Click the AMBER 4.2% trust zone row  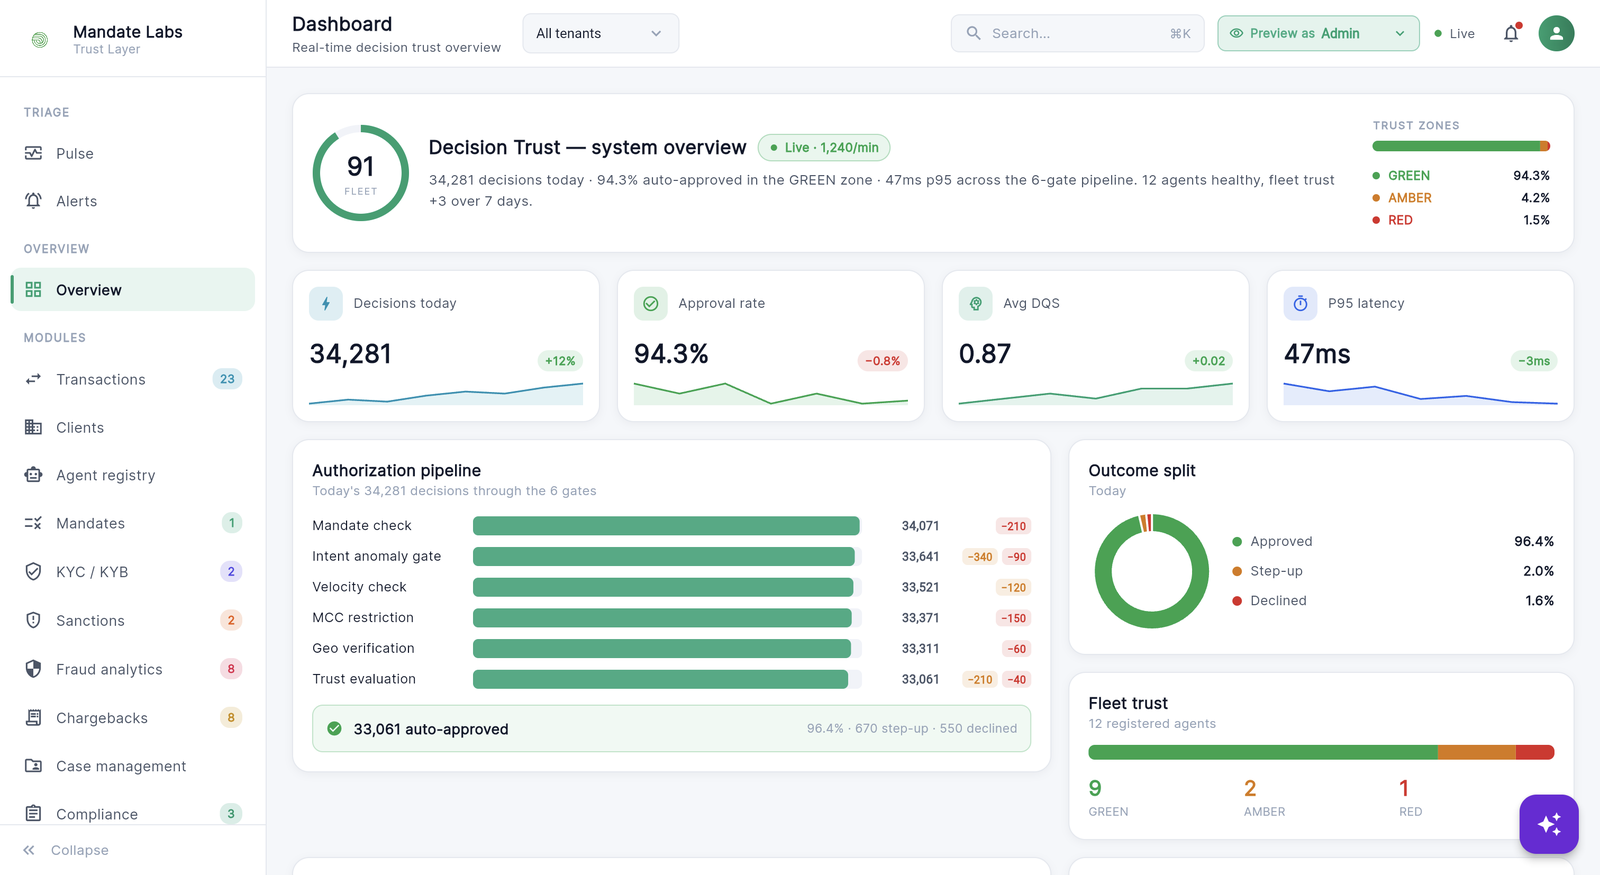(1461, 198)
